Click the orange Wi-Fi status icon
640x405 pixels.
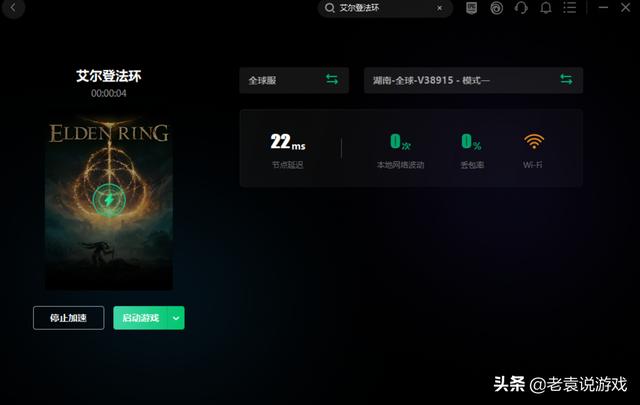(x=534, y=141)
